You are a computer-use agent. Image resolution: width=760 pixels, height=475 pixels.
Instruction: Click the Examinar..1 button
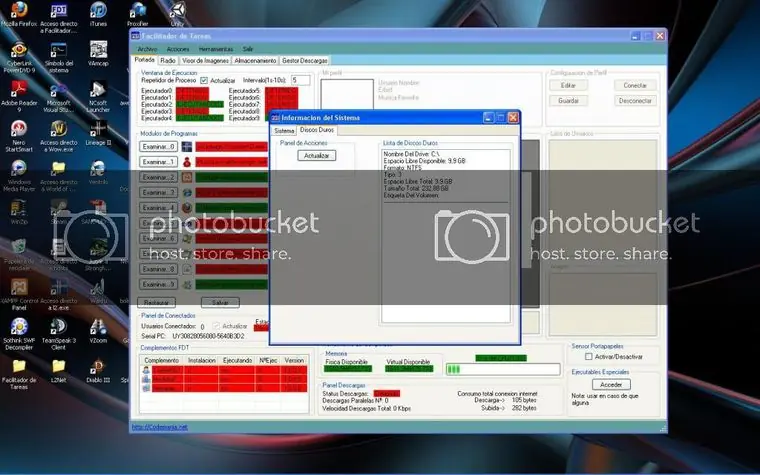click(x=158, y=162)
